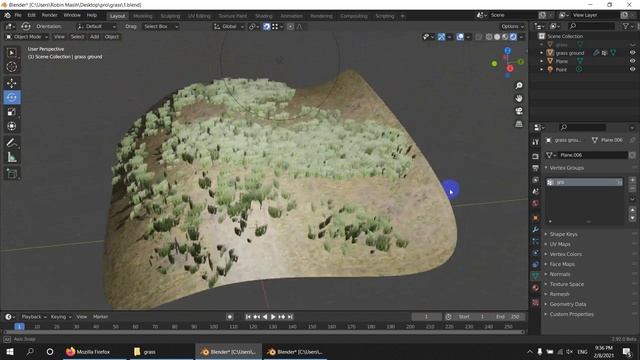Select the Annotate pencil tool
Image resolution: width=640 pixels, height=360 pixels.
point(12,143)
